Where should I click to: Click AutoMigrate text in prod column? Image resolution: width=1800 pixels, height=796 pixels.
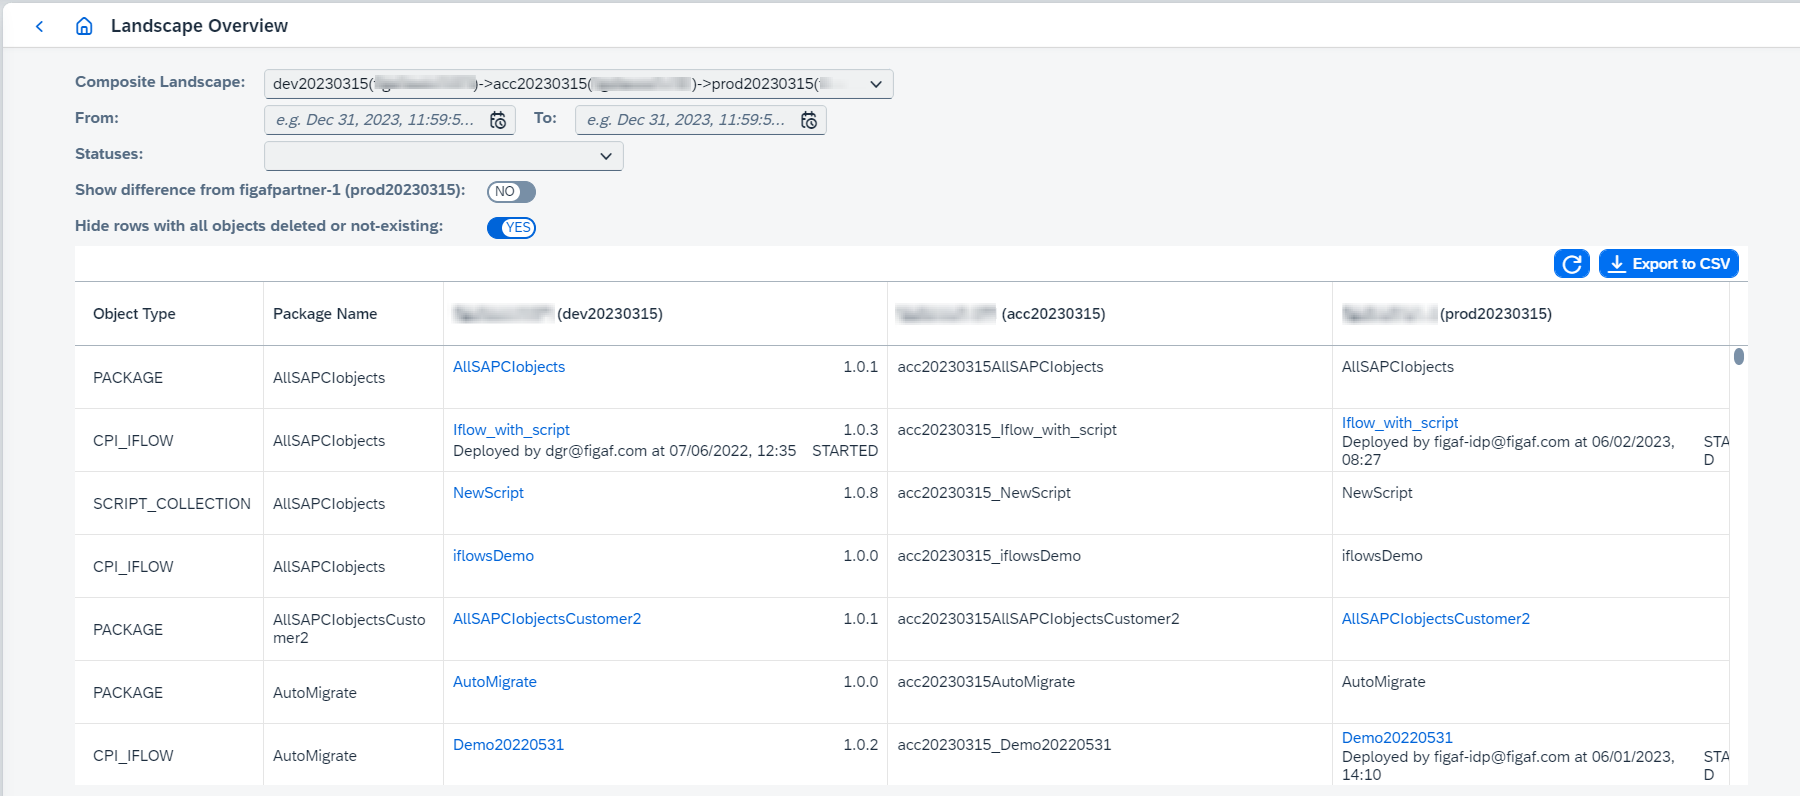click(x=1384, y=682)
